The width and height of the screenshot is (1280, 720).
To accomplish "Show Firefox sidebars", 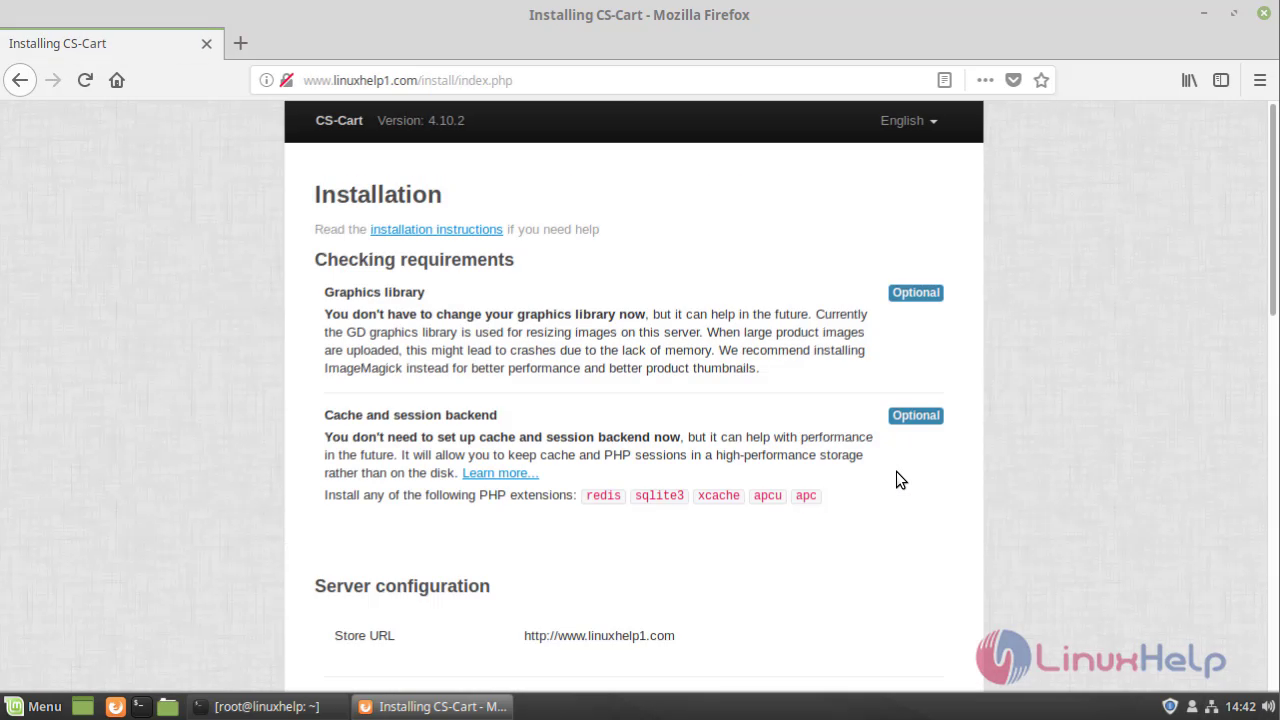I will pos(1221,80).
